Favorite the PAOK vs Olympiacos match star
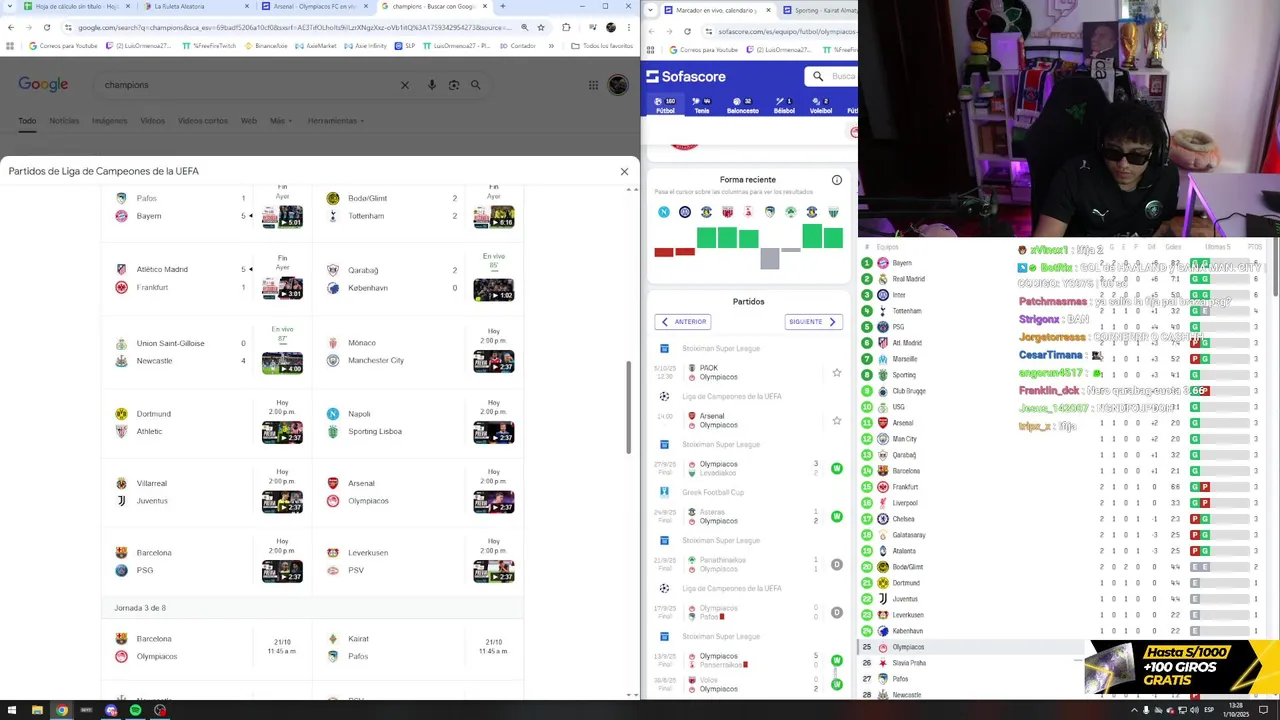Screen dimensions: 1280x720 (x=837, y=373)
